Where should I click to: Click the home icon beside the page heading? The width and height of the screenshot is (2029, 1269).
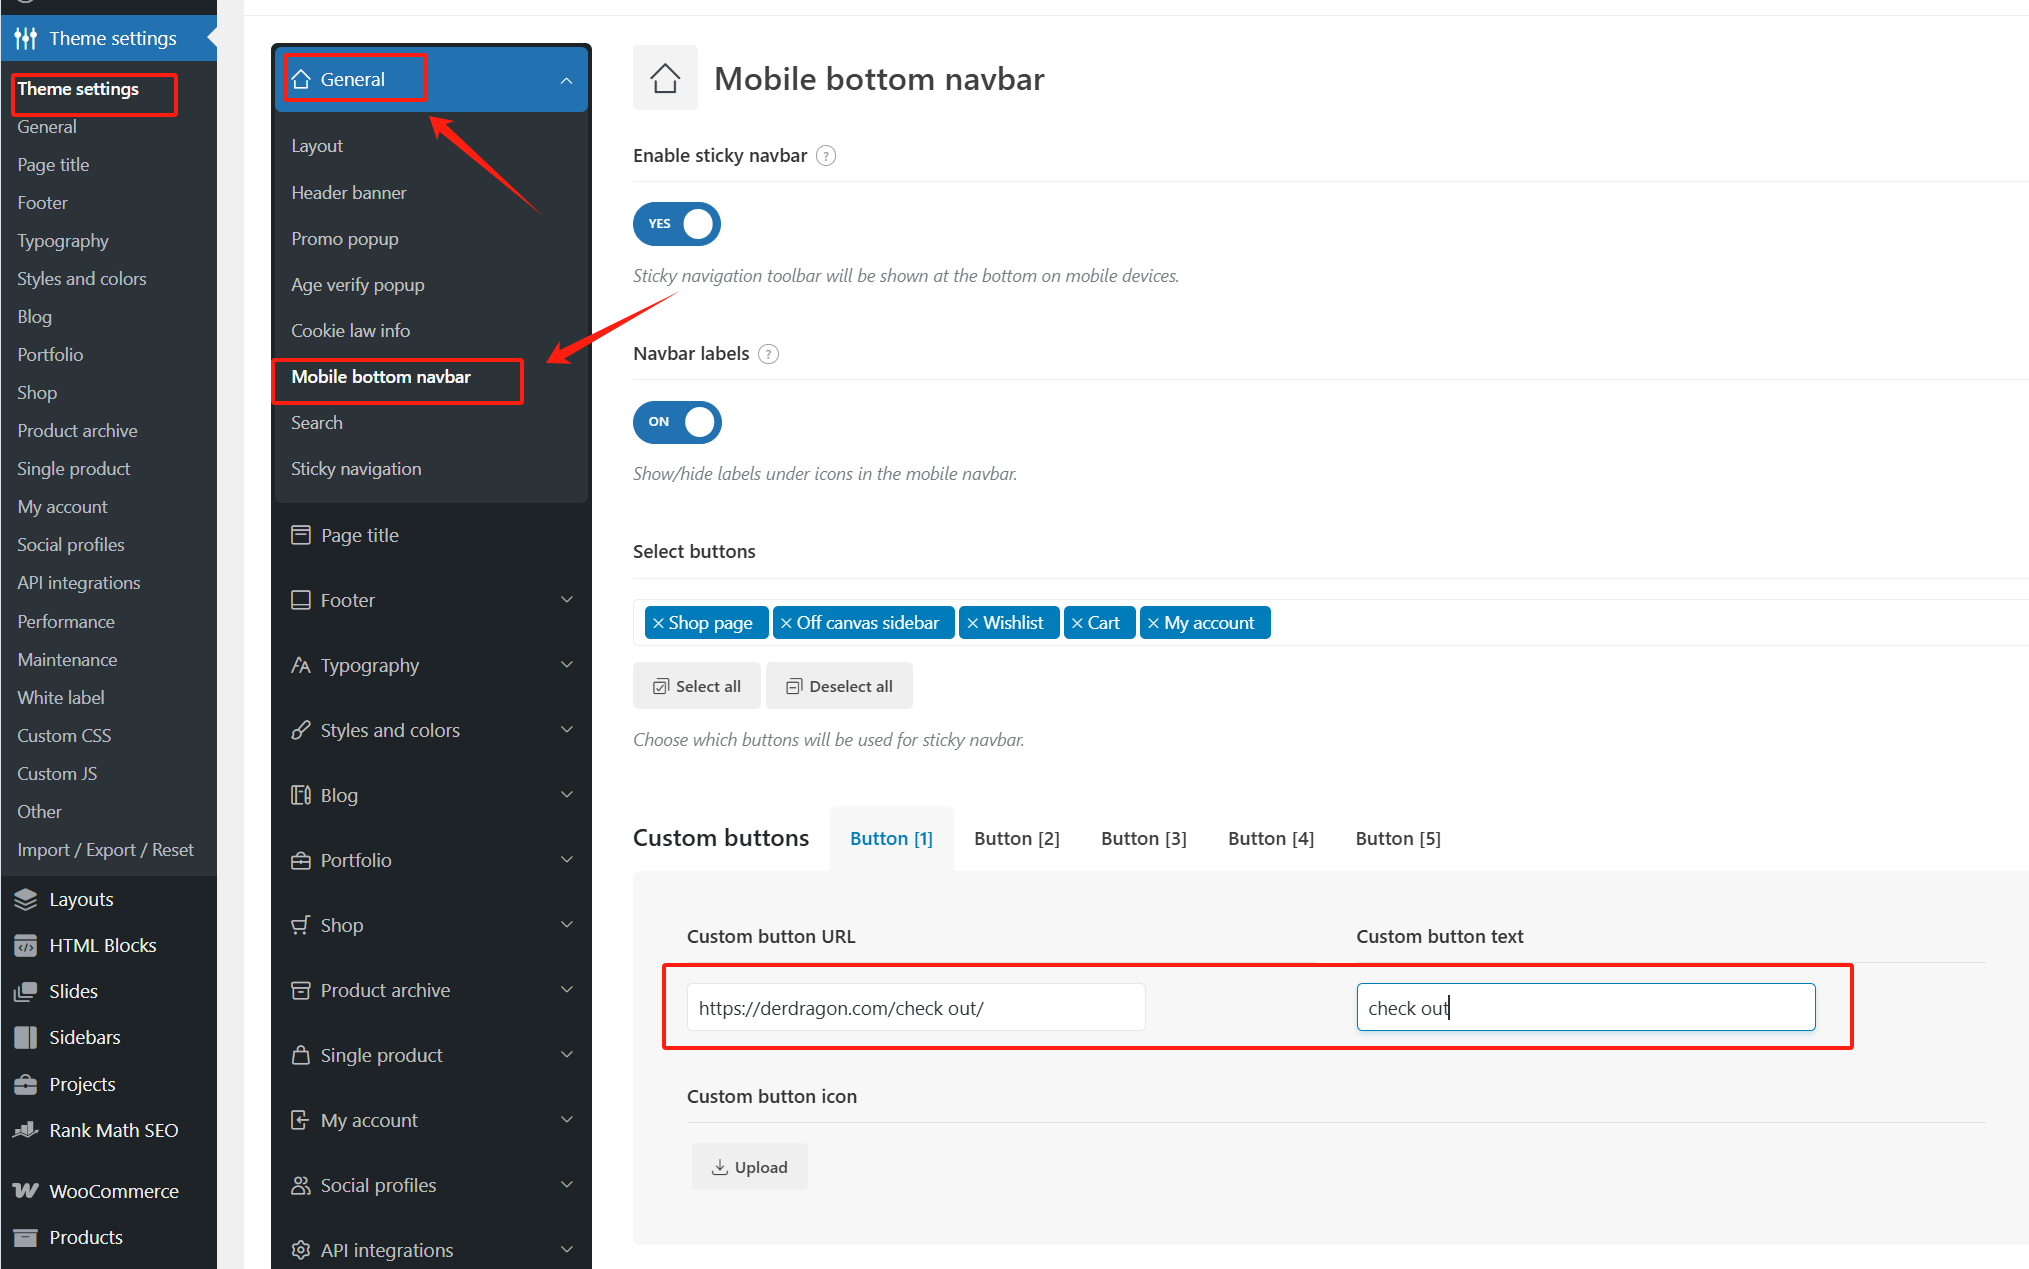[665, 78]
